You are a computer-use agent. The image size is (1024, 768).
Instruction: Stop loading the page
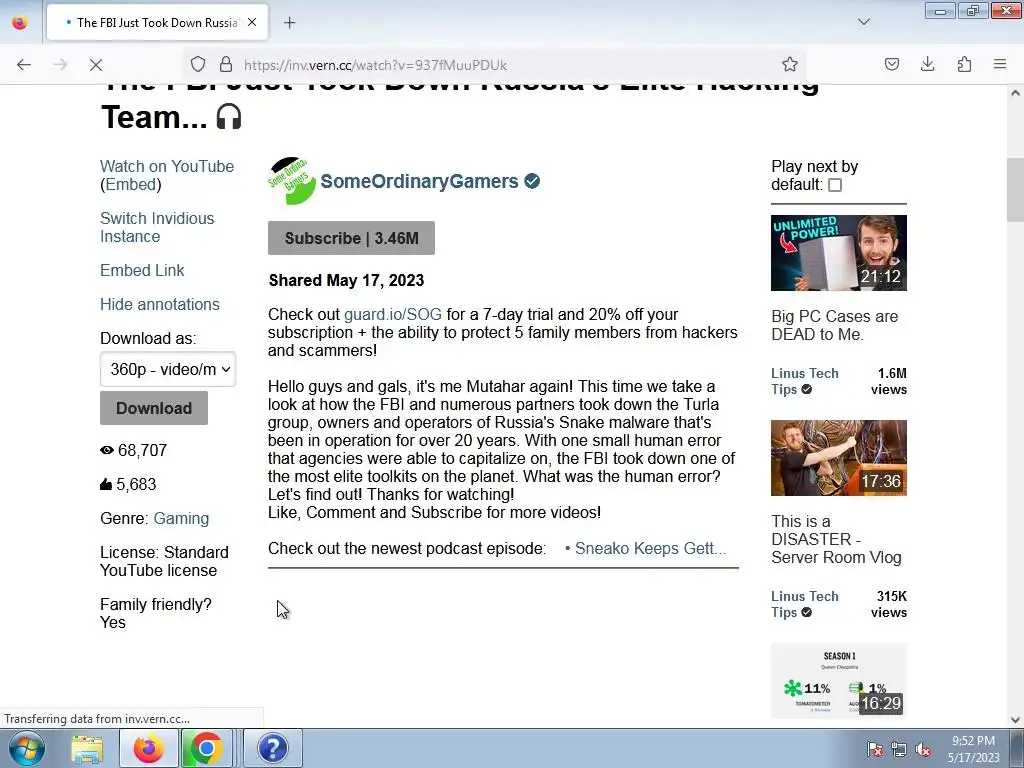tap(95, 65)
